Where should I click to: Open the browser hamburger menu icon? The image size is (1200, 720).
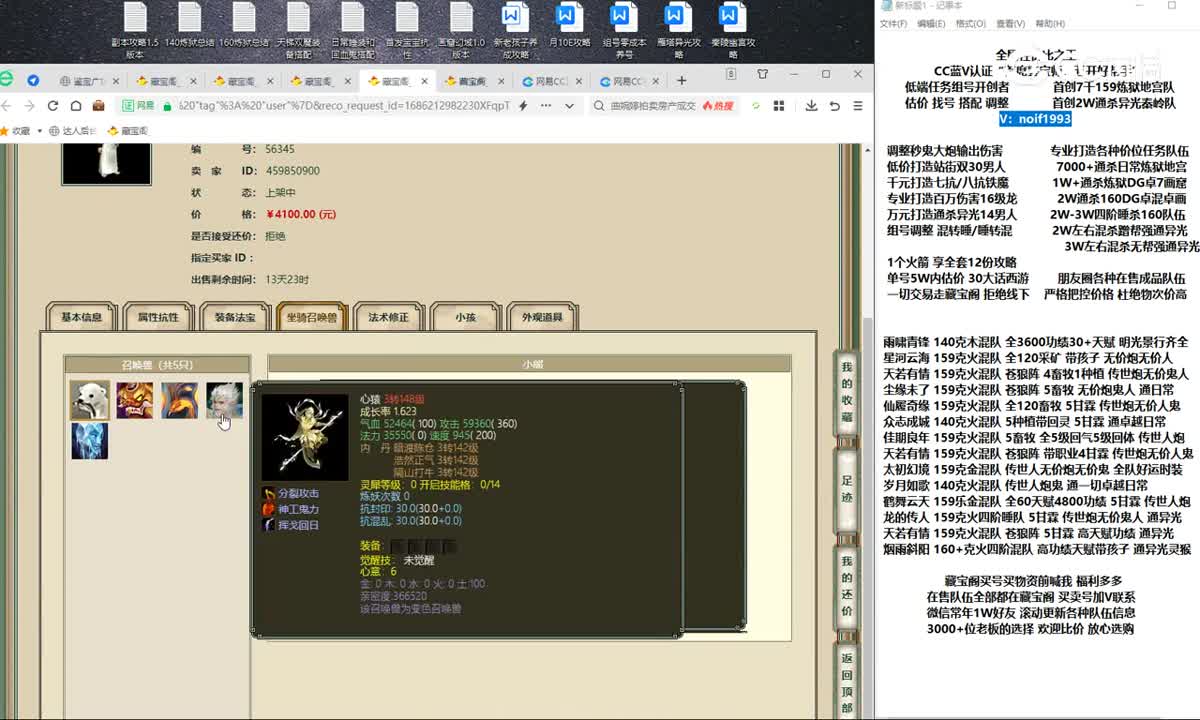[x=858, y=106]
